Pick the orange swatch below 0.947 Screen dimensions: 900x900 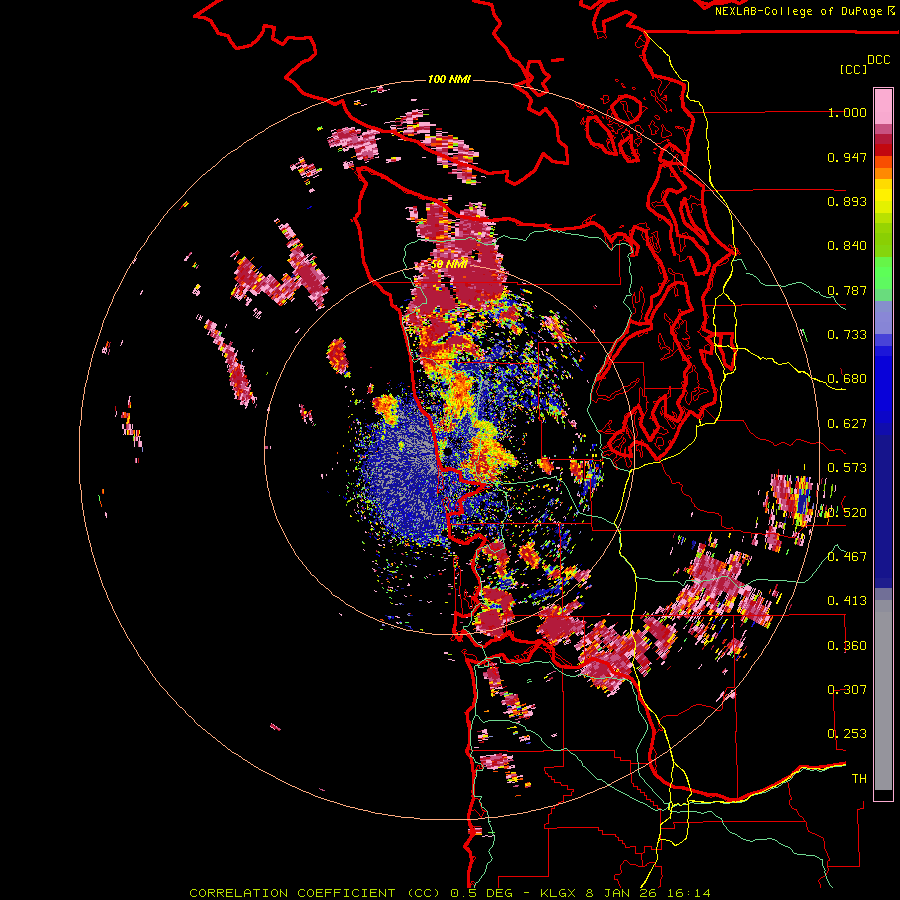click(883, 173)
